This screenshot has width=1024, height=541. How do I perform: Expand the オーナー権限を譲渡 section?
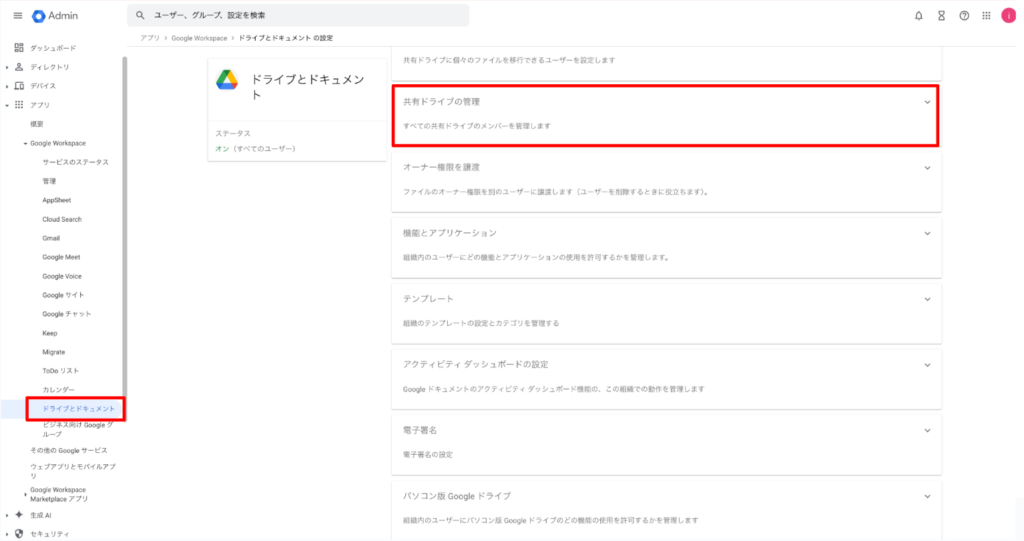(x=927, y=167)
